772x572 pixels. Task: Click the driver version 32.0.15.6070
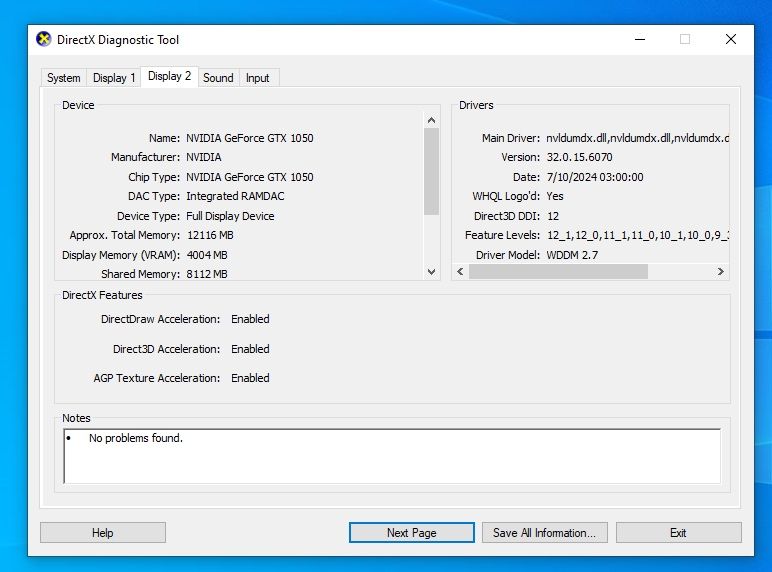coord(579,158)
